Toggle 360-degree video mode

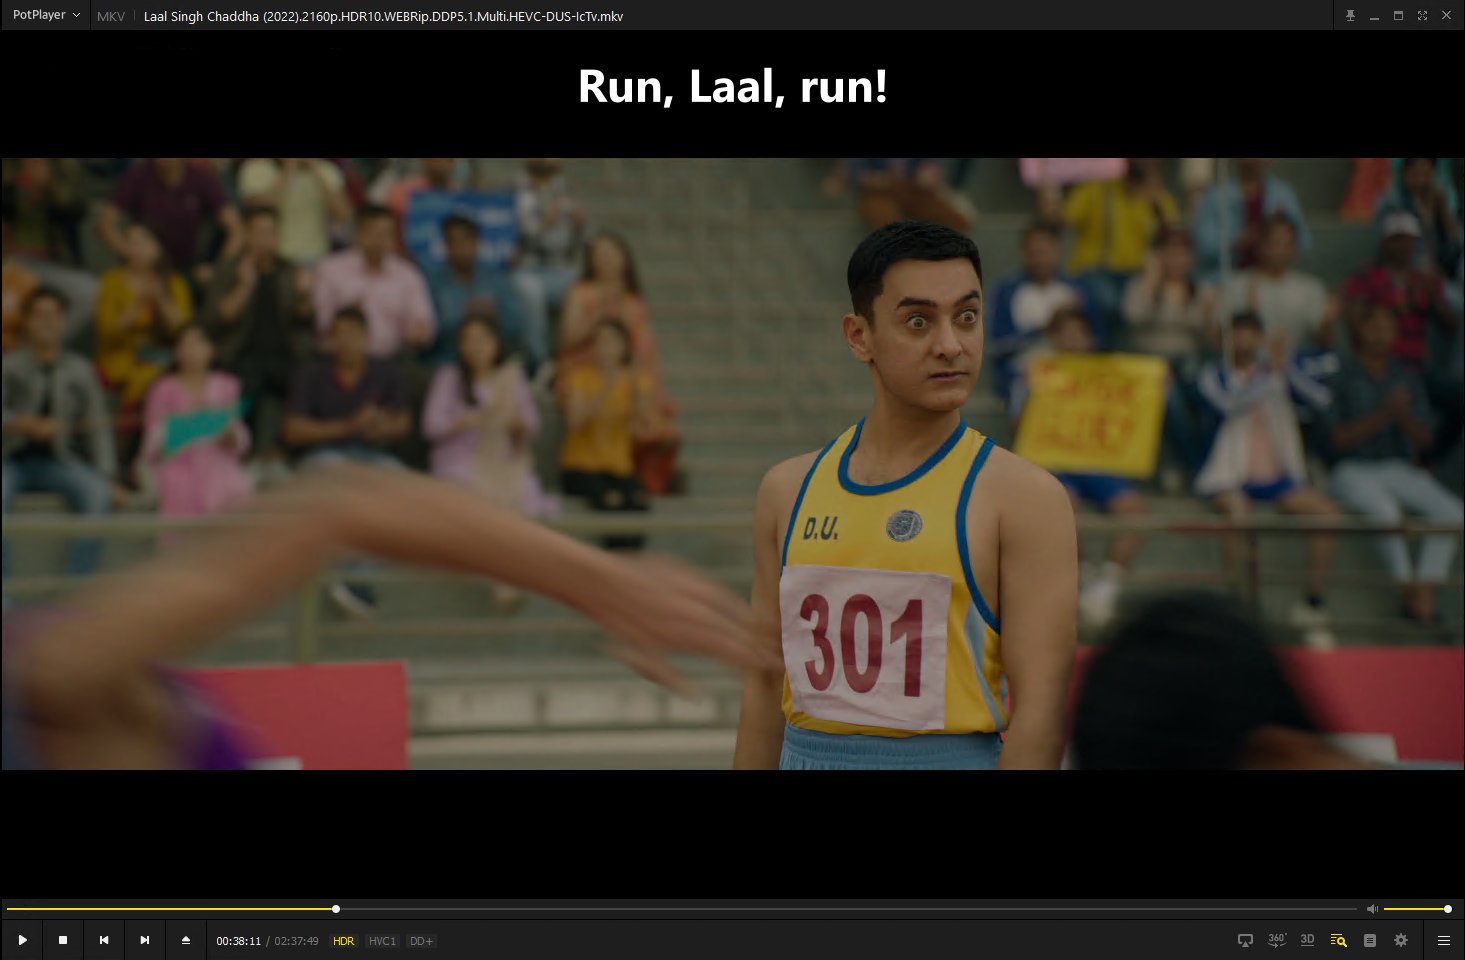[1277, 940]
